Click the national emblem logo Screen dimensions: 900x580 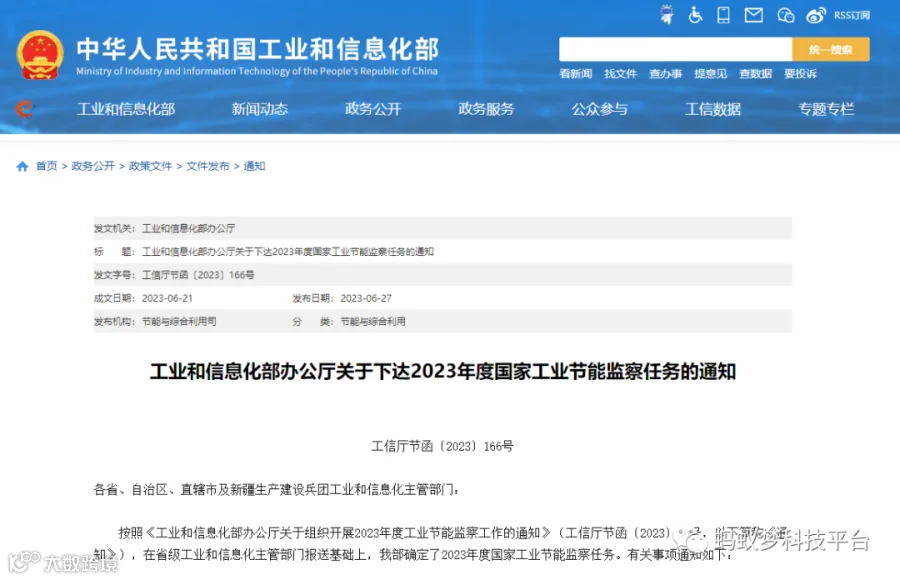click(40, 55)
